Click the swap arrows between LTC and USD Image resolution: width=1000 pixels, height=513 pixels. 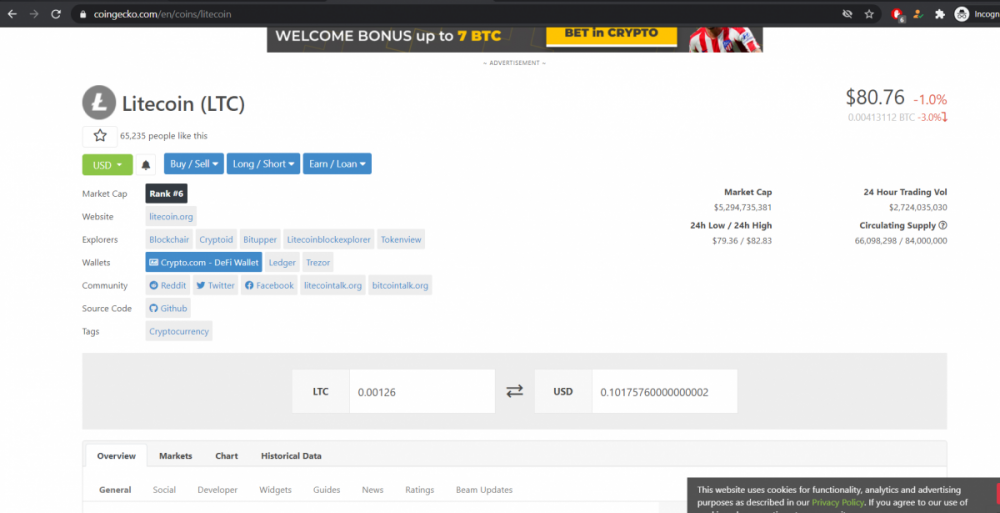[x=514, y=391]
